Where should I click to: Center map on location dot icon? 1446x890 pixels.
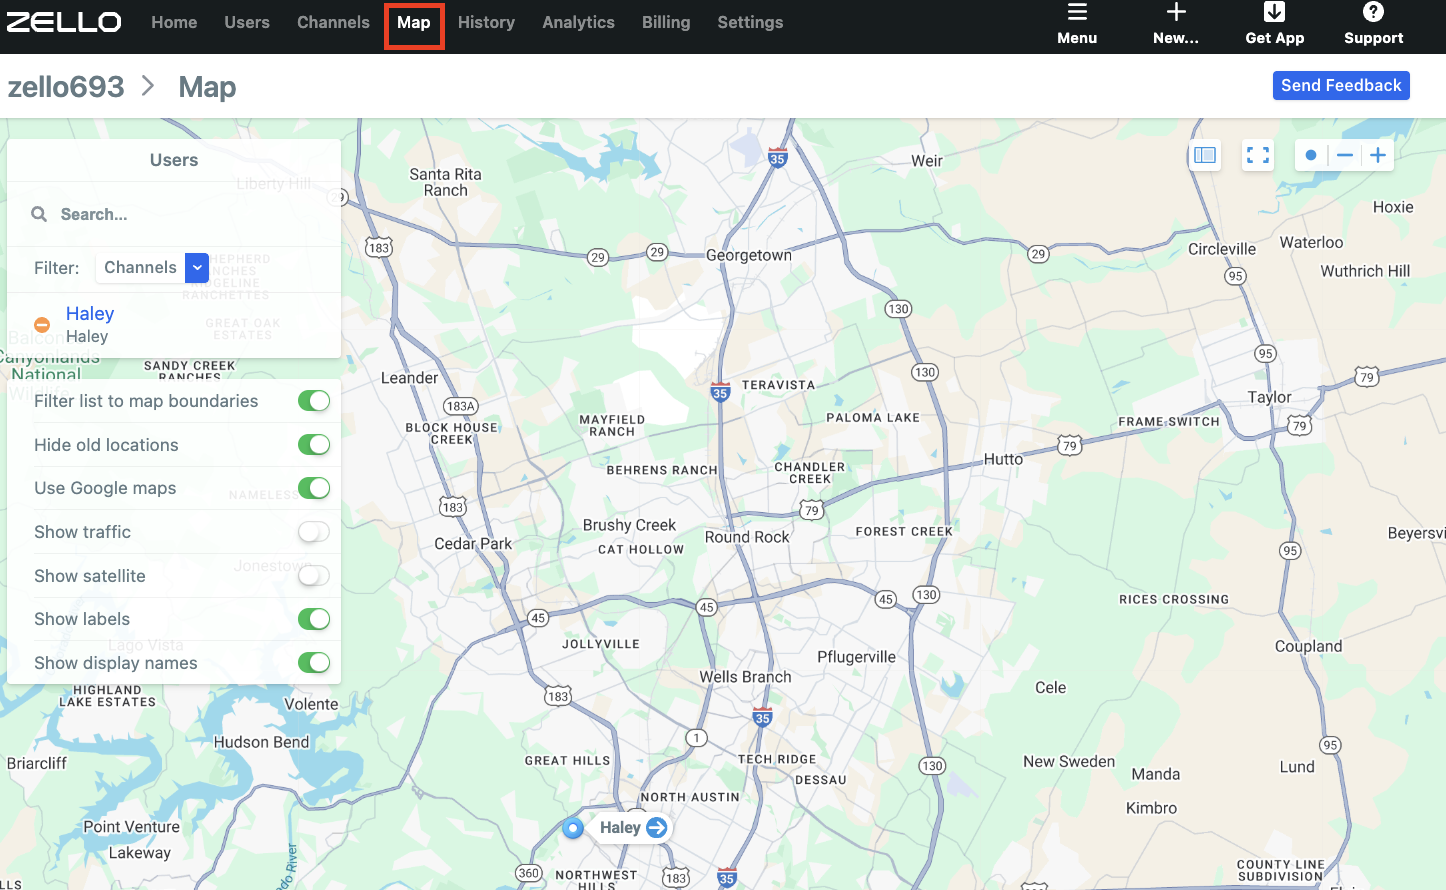pyautogui.click(x=1311, y=155)
